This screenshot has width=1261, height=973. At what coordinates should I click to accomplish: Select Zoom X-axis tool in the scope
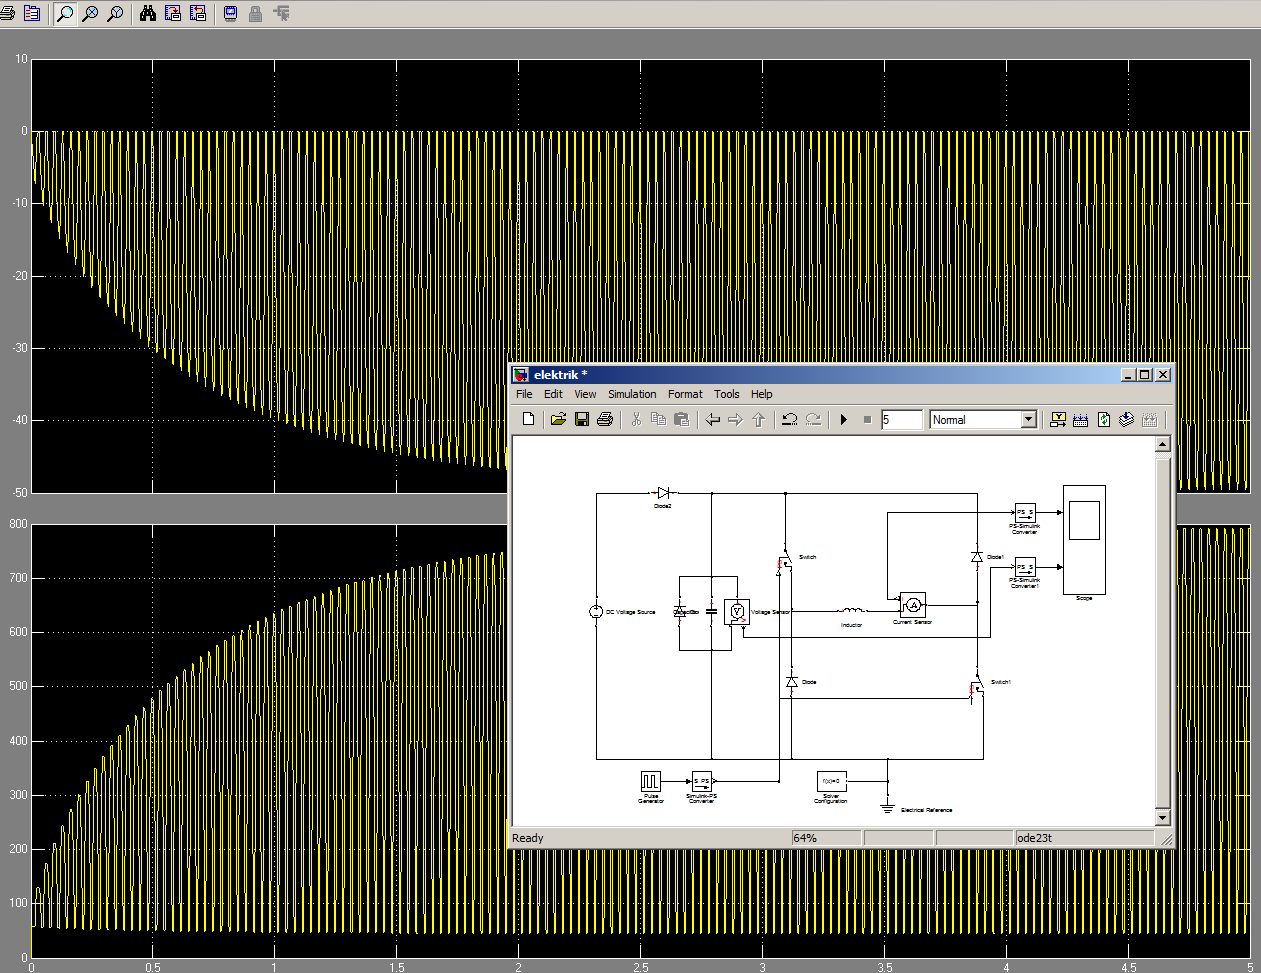click(x=90, y=14)
